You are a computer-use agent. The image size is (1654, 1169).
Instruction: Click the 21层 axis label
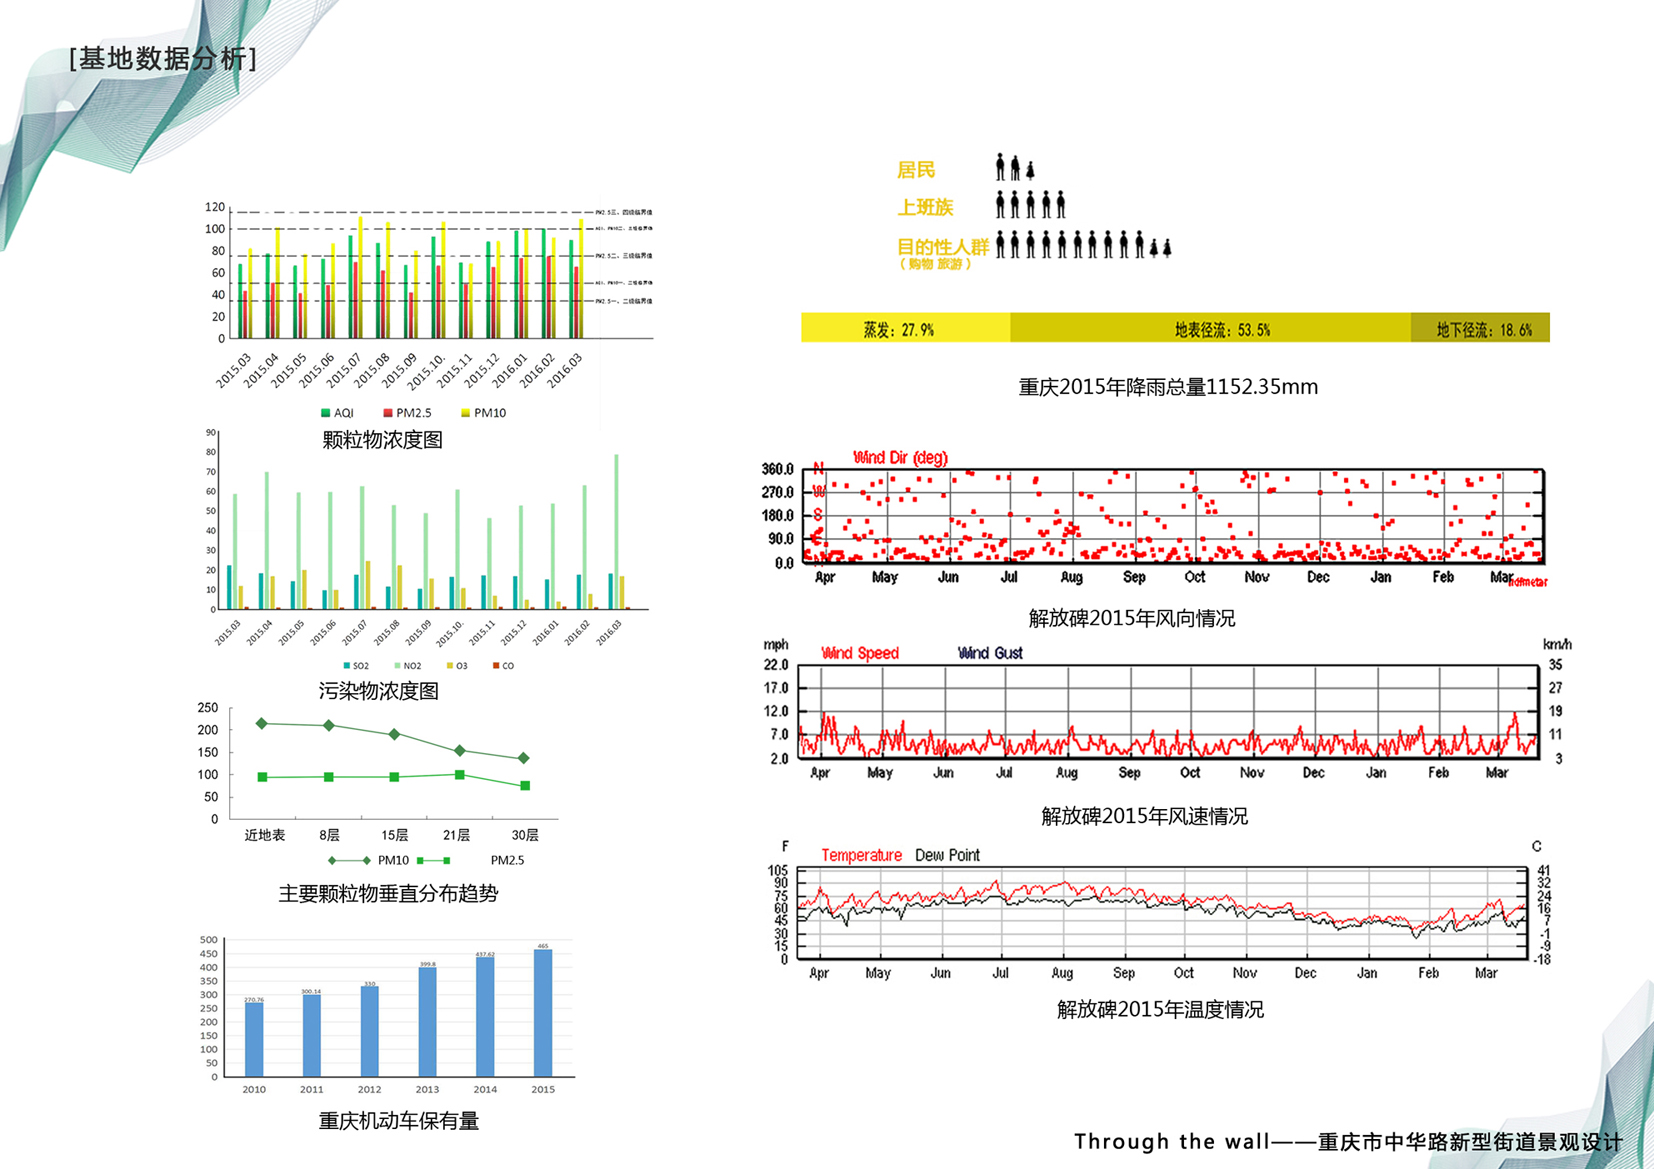456,835
